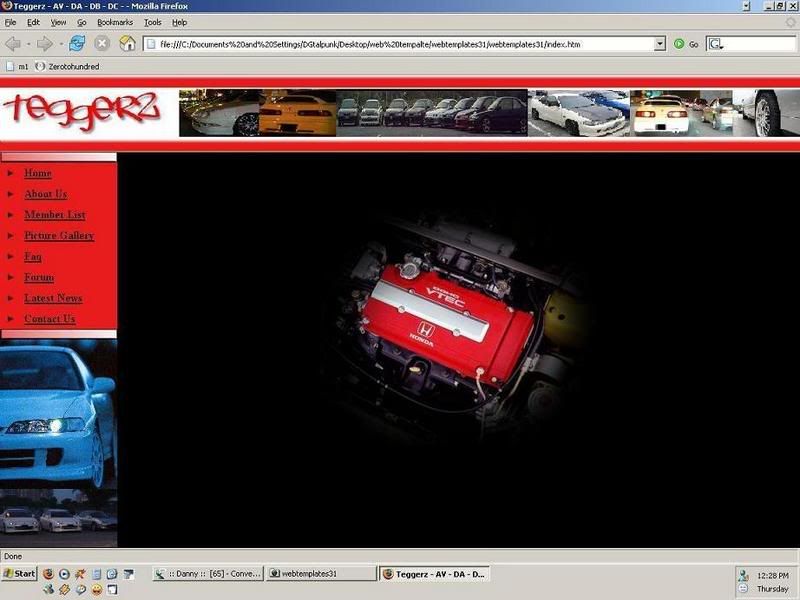Open the View menu
Image resolution: width=800 pixels, height=600 pixels.
pyautogui.click(x=58, y=22)
